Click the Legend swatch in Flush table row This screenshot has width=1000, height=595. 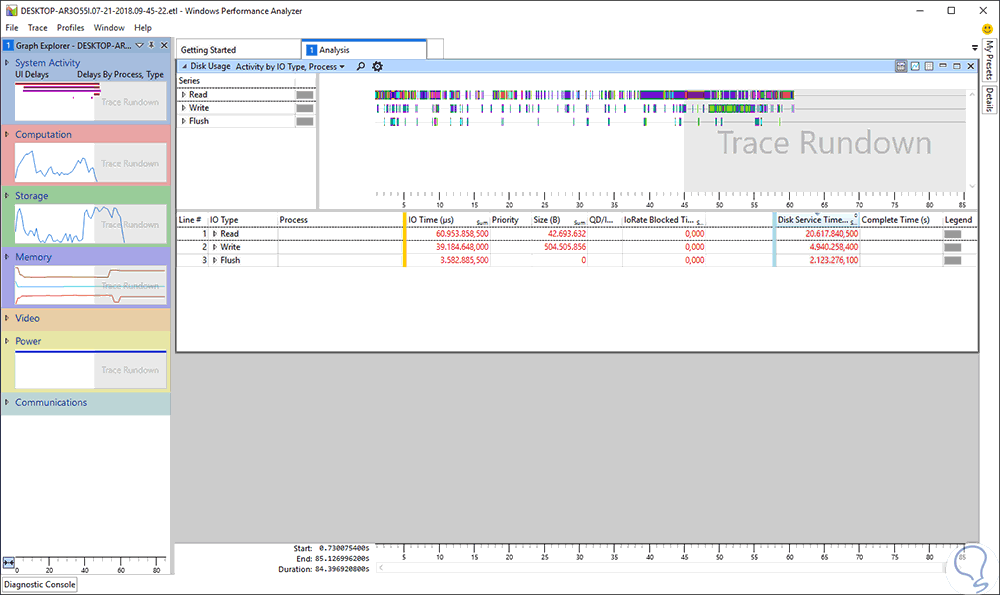click(953, 260)
